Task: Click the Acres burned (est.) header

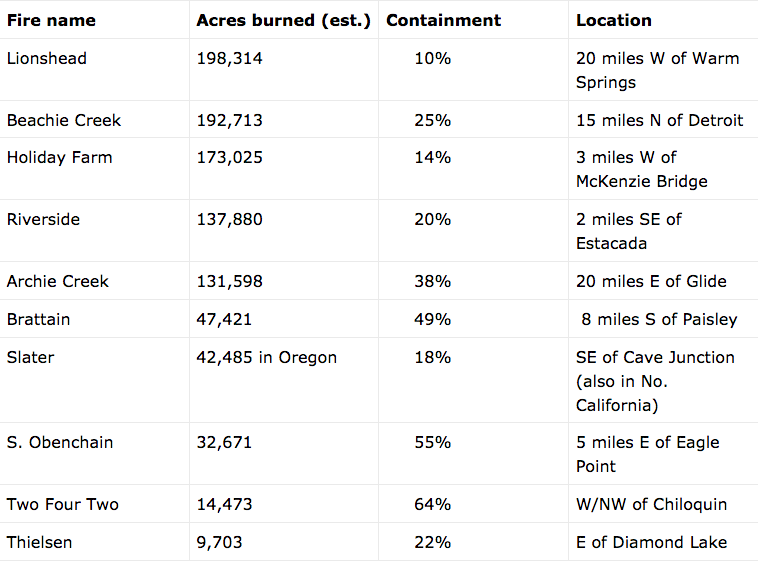Action: click(x=283, y=20)
